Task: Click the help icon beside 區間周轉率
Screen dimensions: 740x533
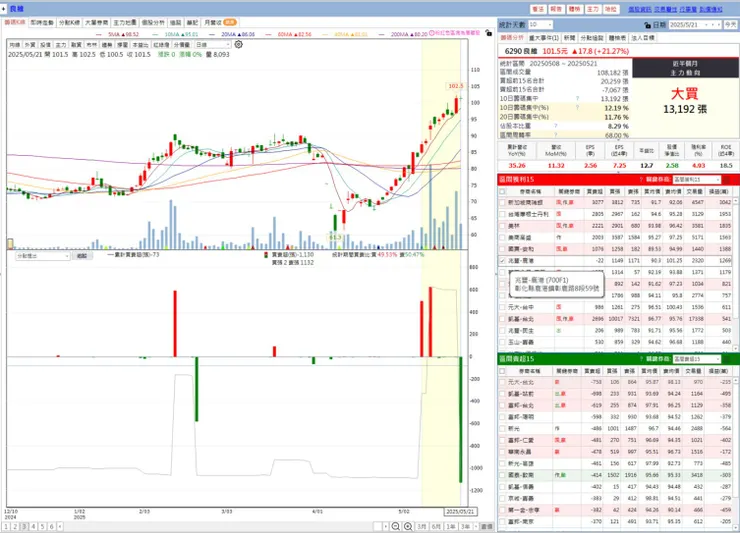Action: (x=555, y=135)
